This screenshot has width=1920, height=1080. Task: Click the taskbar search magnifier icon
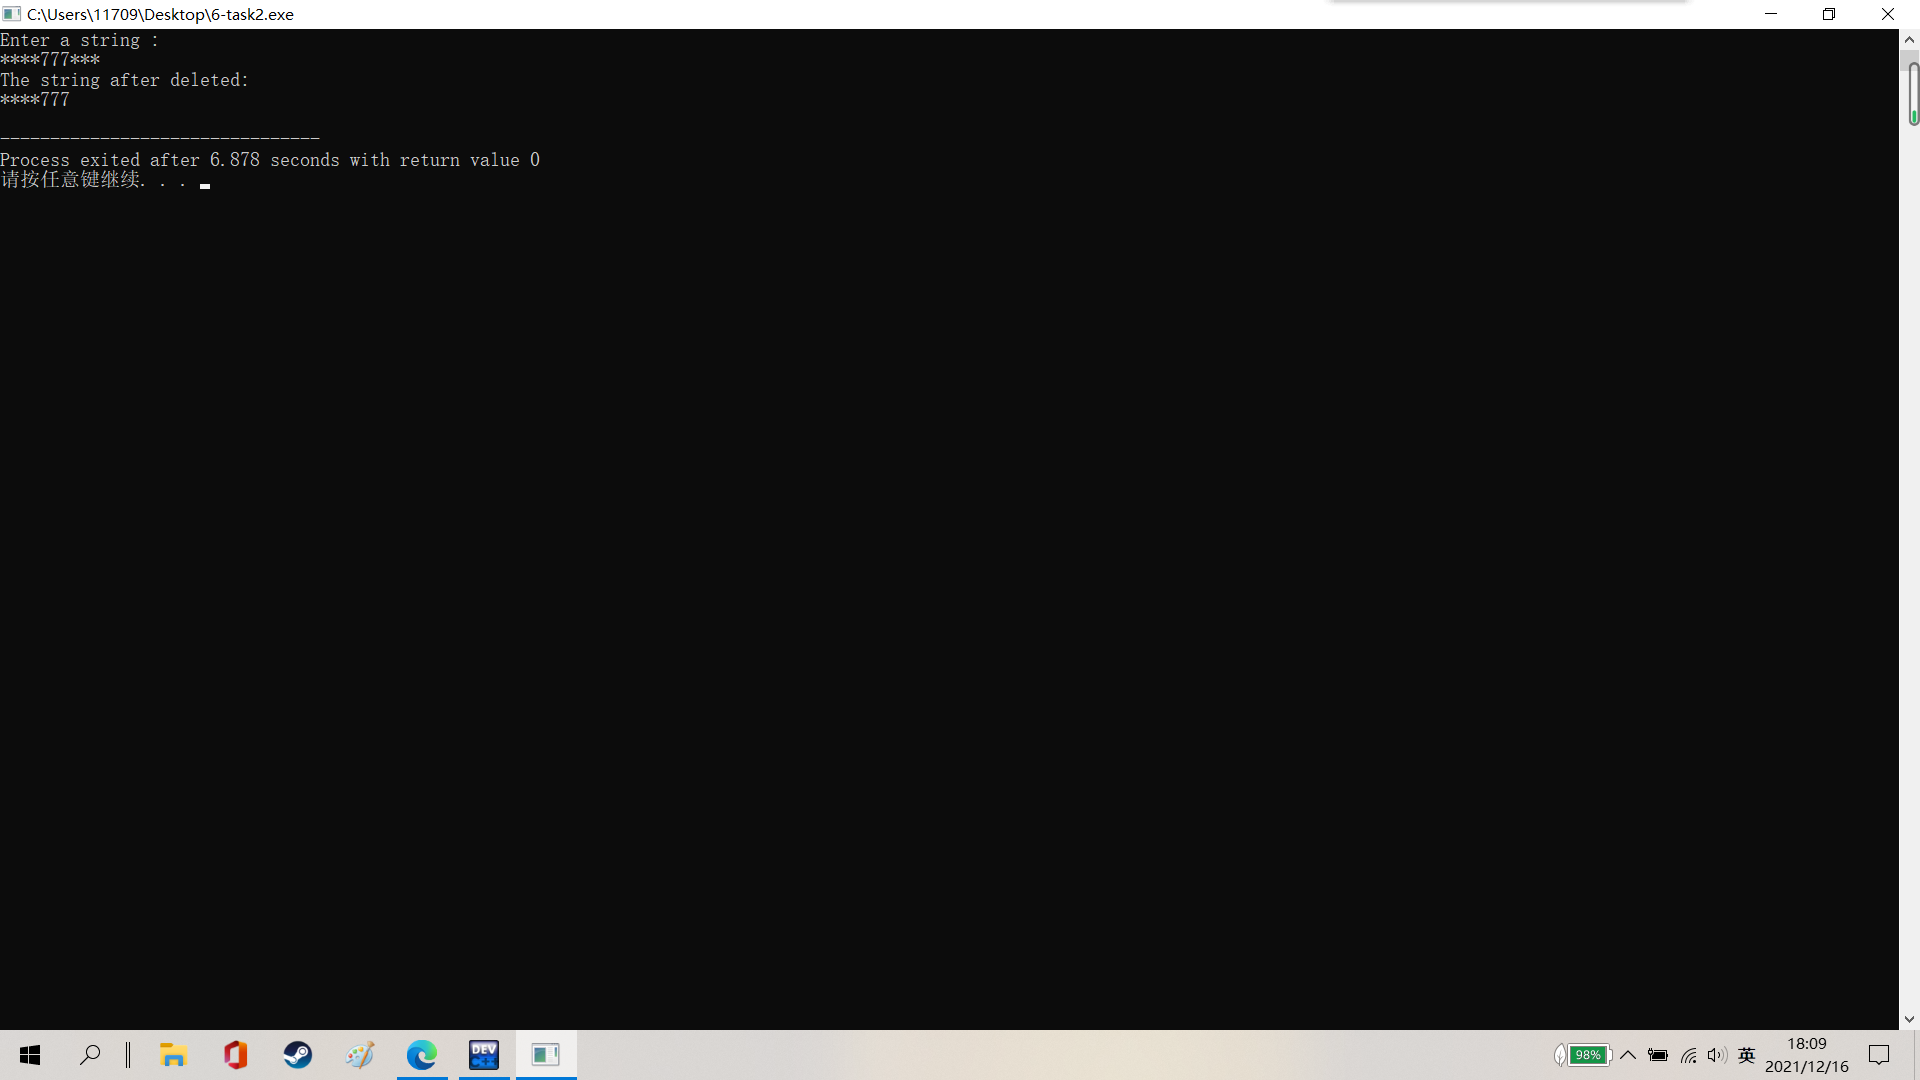(90, 1055)
